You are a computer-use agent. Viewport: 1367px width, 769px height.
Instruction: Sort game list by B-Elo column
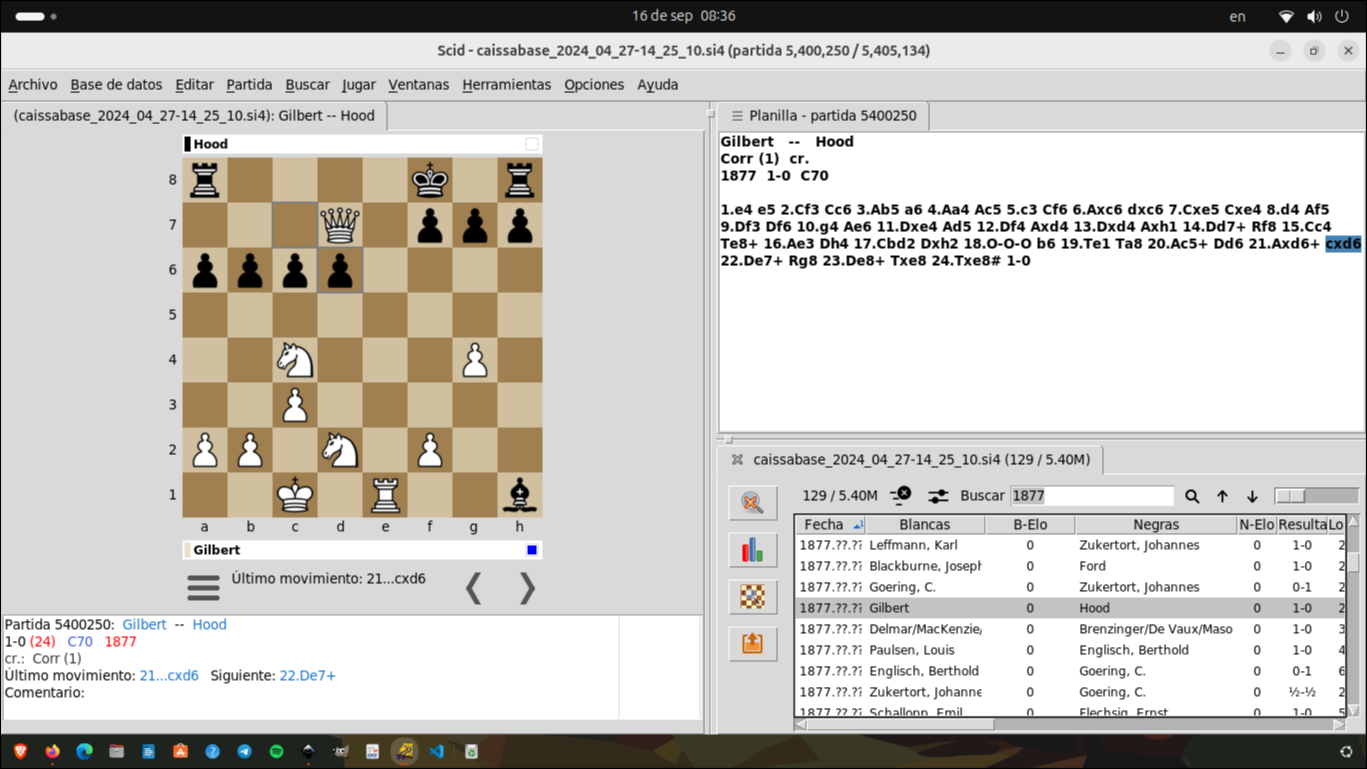pos(1030,525)
